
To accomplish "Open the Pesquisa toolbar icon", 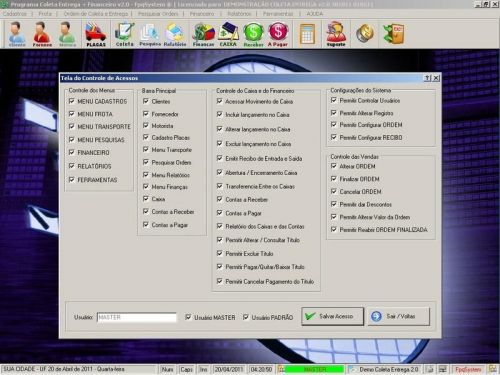I will tap(150, 34).
